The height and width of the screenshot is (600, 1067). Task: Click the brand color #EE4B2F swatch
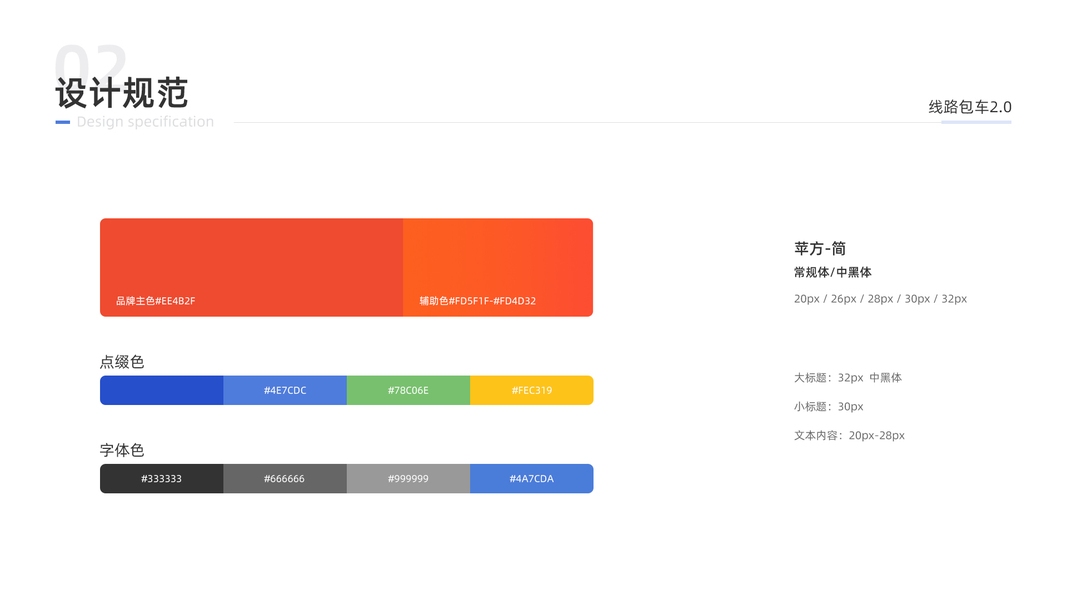[251, 267]
